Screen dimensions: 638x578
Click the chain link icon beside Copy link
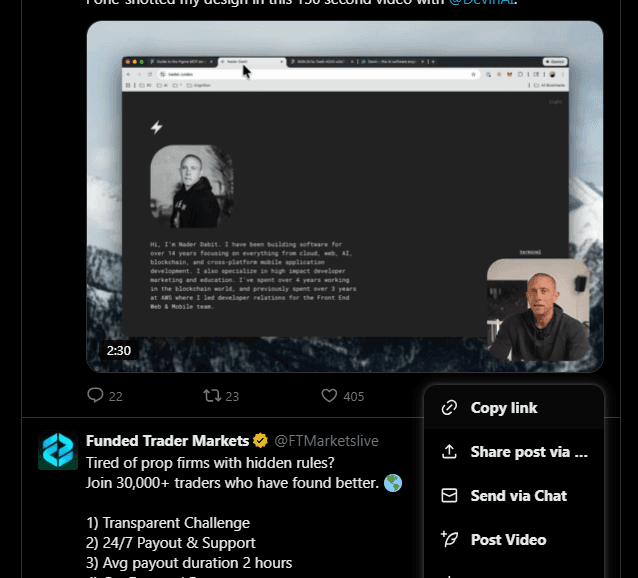(449, 408)
